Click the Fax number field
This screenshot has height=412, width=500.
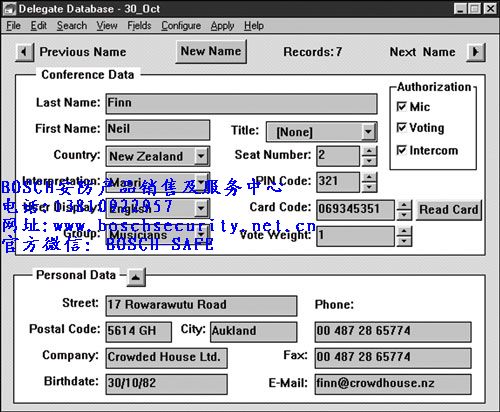[393, 358]
